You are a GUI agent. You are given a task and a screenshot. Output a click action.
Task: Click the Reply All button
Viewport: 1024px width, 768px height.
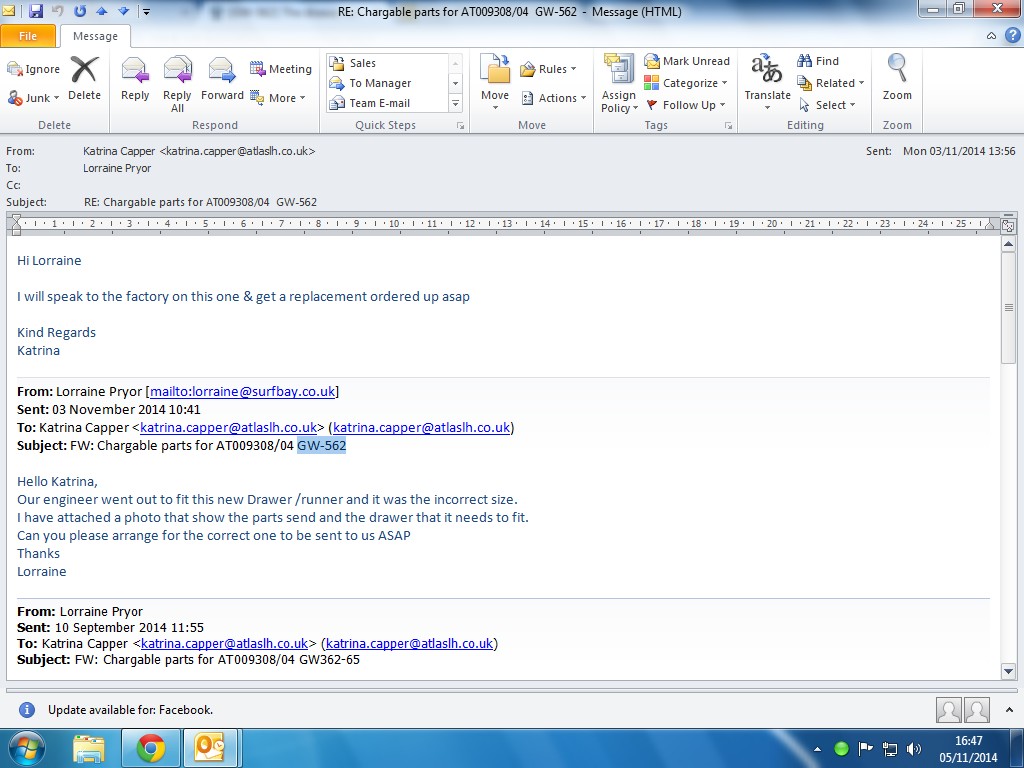(x=177, y=80)
